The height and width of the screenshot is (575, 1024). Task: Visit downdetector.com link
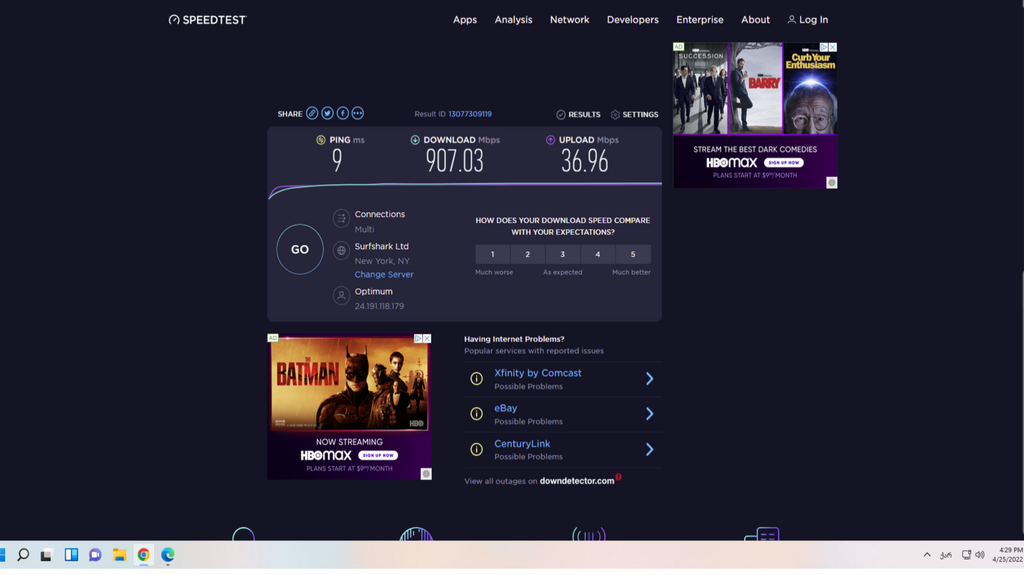pyautogui.click(x=577, y=481)
